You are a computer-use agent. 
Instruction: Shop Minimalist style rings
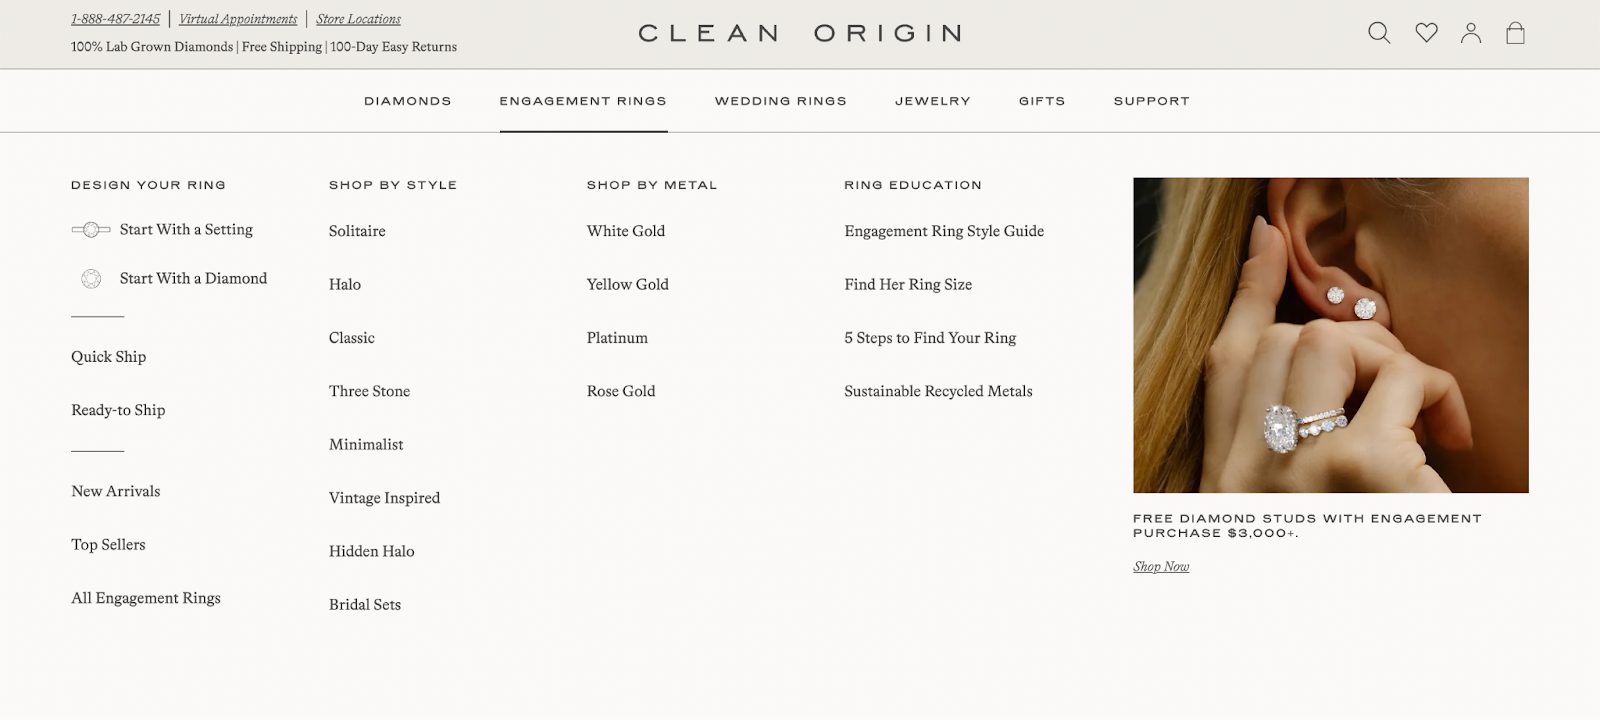pyautogui.click(x=366, y=445)
